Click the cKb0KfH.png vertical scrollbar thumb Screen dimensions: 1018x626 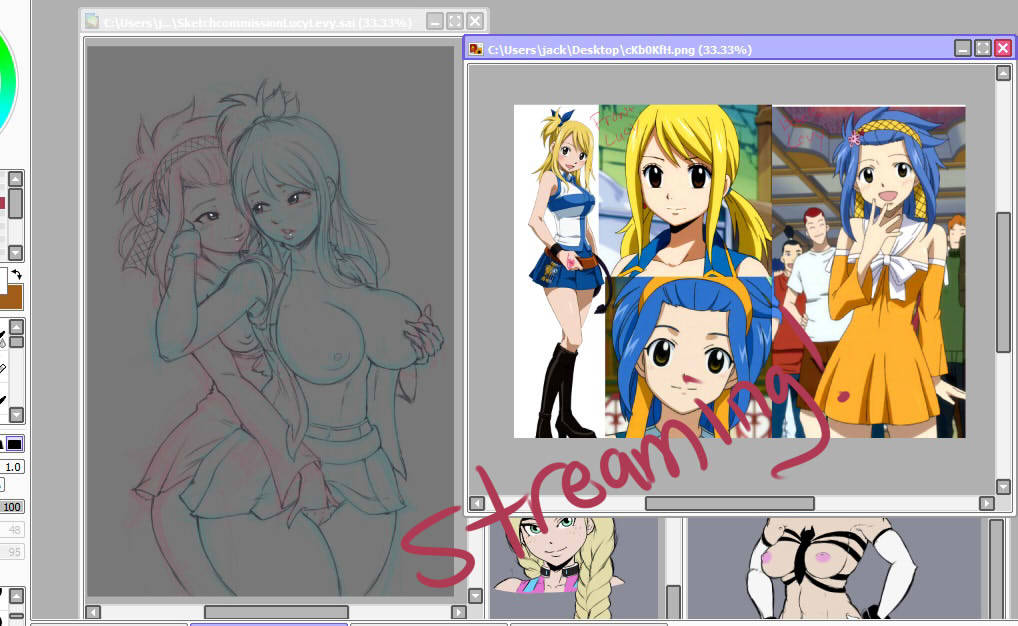(1003, 282)
